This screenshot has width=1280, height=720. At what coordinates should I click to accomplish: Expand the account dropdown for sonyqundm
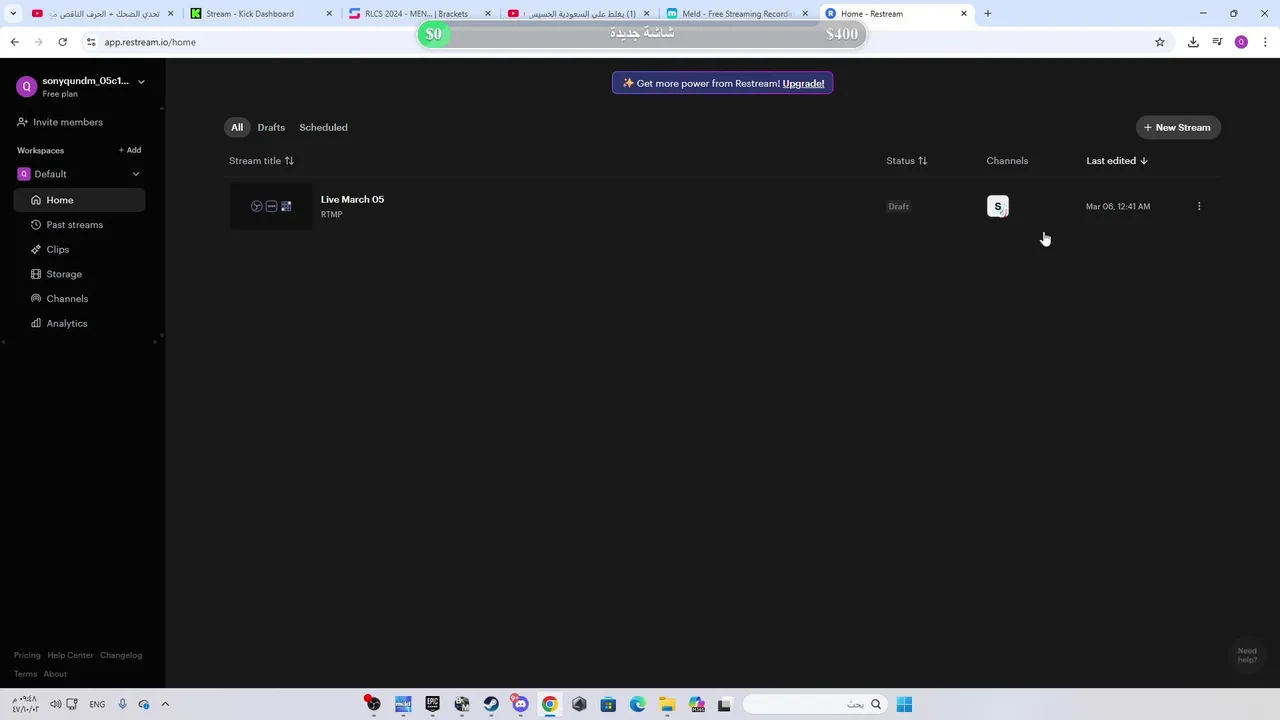pos(141,81)
